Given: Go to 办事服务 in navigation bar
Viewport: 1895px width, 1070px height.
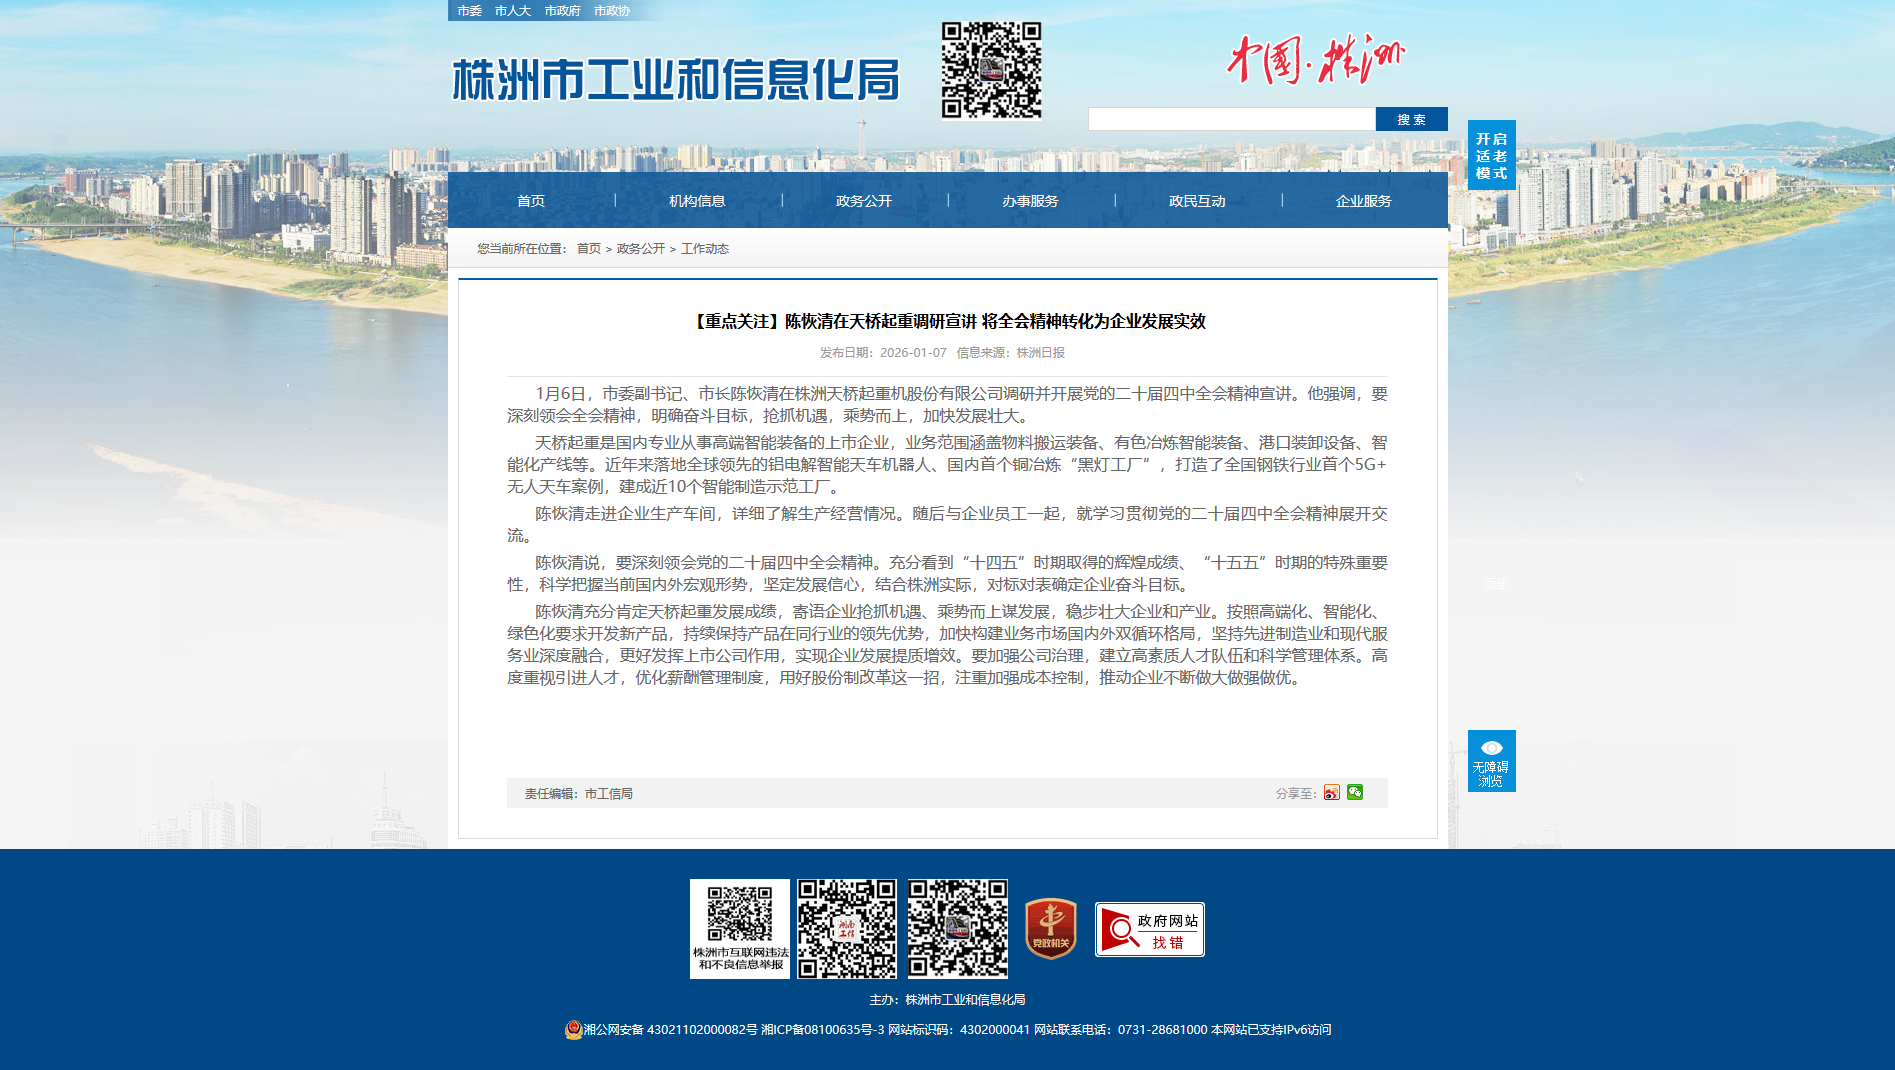Looking at the screenshot, I should [1030, 201].
